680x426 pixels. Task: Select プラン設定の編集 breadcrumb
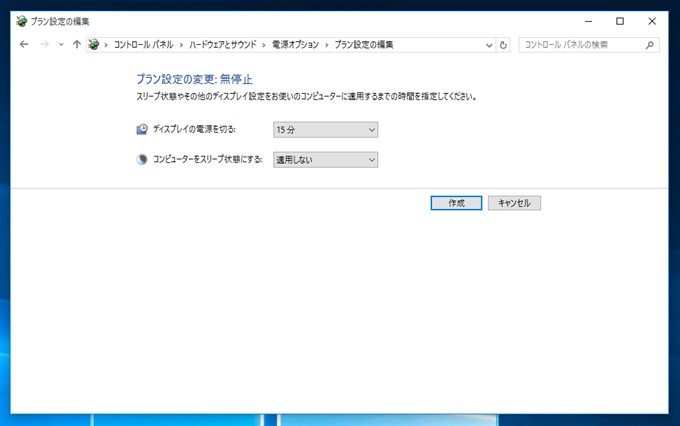tap(364, 45)
